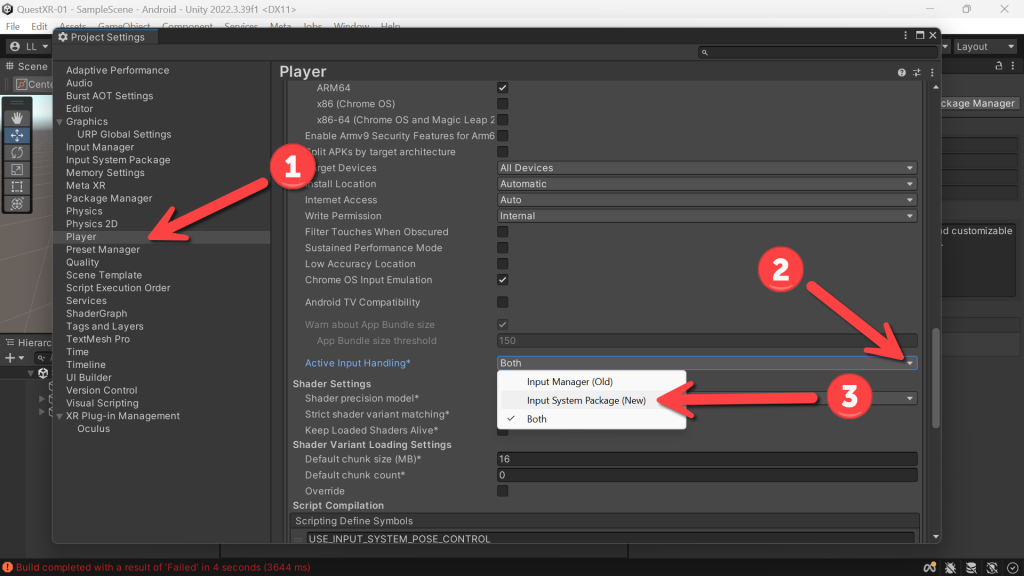
Task: Open the Target Devices dropdown
Action: [707, 168]
